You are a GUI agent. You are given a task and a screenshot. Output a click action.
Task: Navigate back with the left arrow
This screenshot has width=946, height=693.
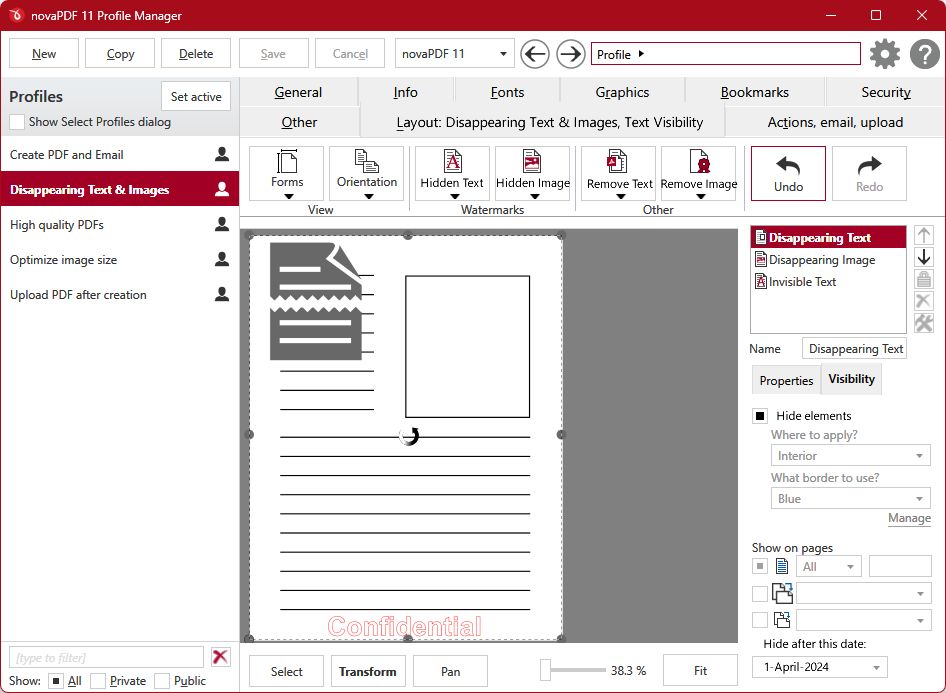coord(535,54)
